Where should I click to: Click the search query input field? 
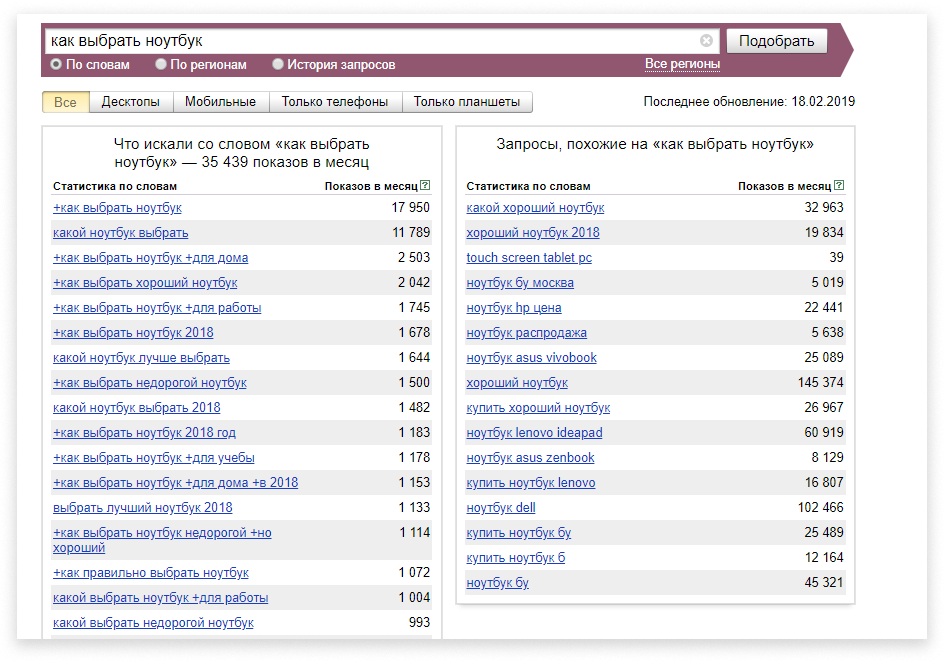[x=370, y=41]
